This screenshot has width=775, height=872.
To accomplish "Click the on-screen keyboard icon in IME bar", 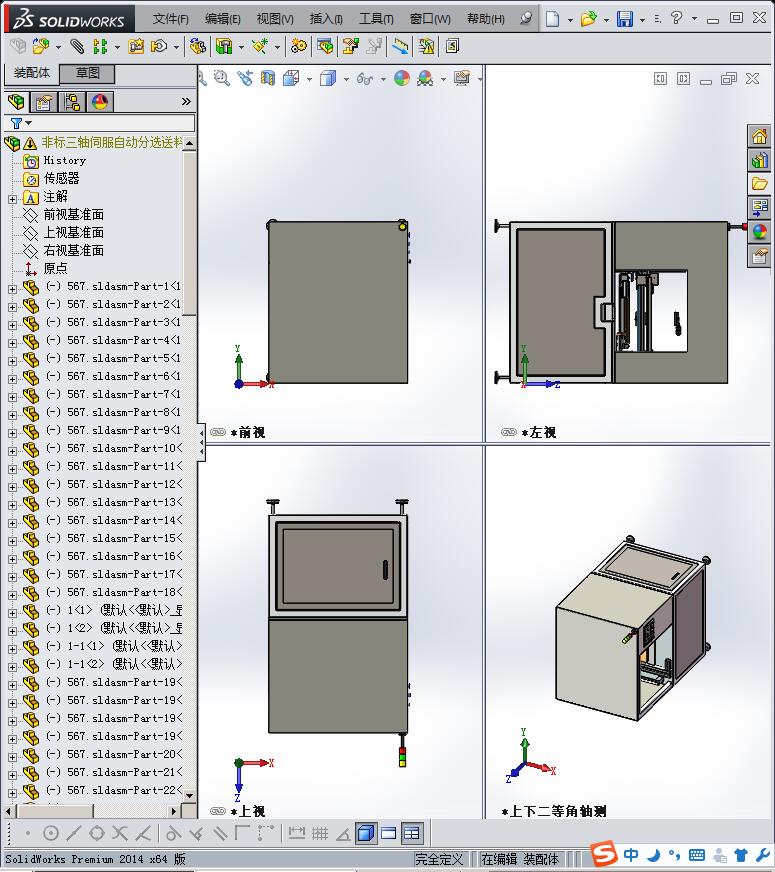I will coord(697,855).
